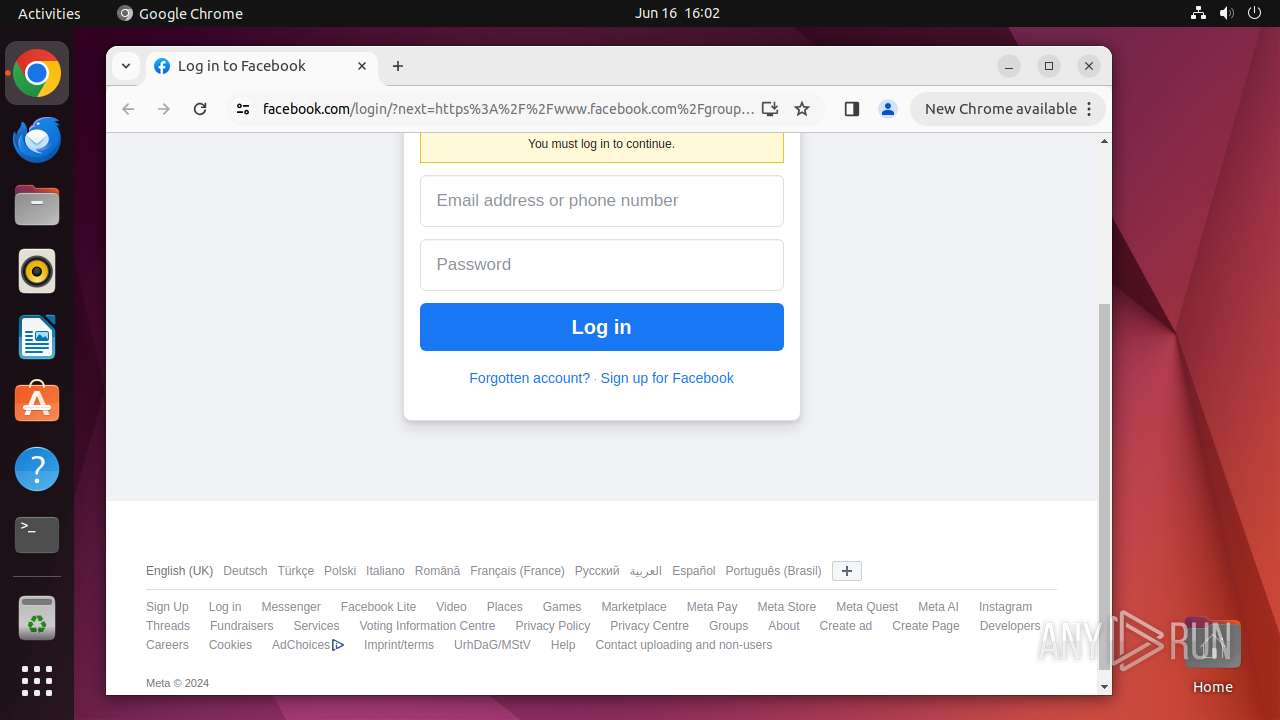Open Chrome three-dot menu
Viewport: 1280px width, 720px height.
pyautogui.click(x=1089, y=109)
